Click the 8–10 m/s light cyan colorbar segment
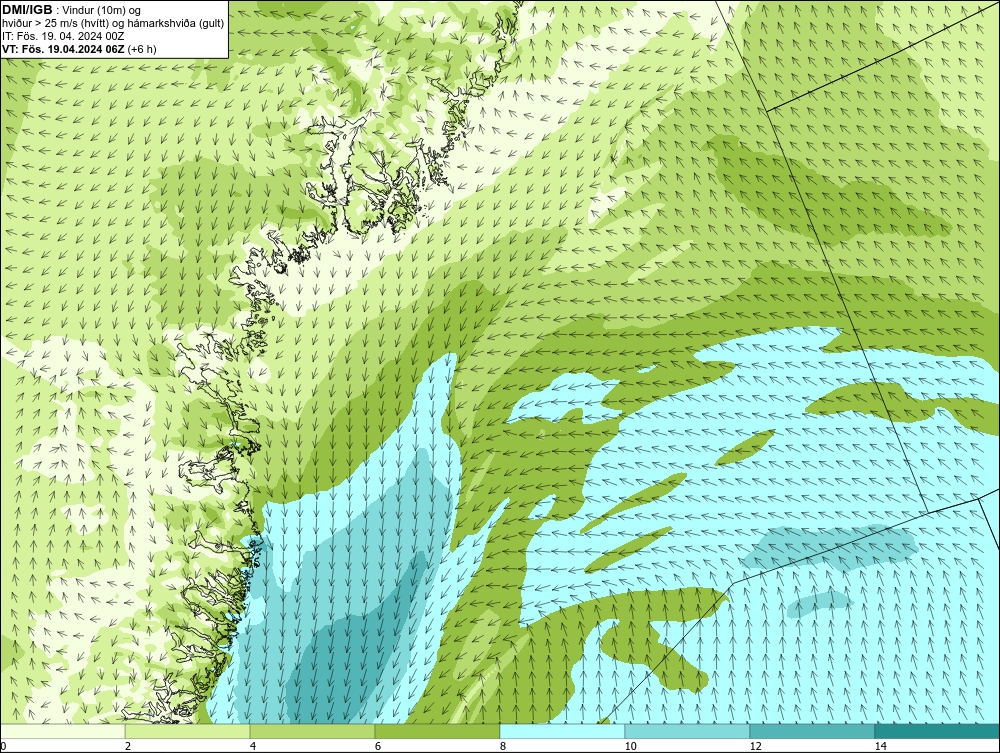 click(x=562, y=731)
